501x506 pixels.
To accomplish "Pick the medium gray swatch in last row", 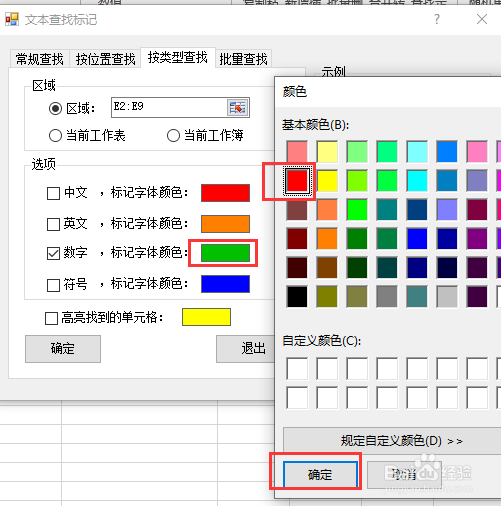I will 387,297.
